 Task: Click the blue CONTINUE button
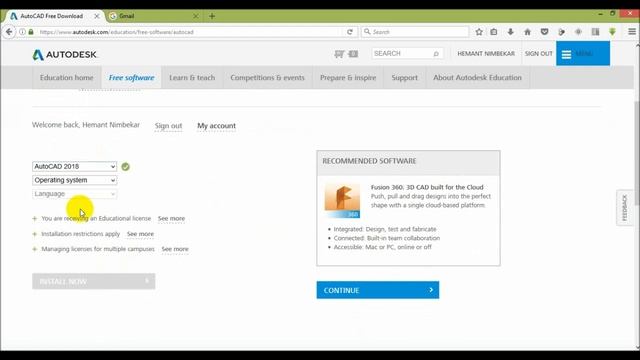coord(378,290)
